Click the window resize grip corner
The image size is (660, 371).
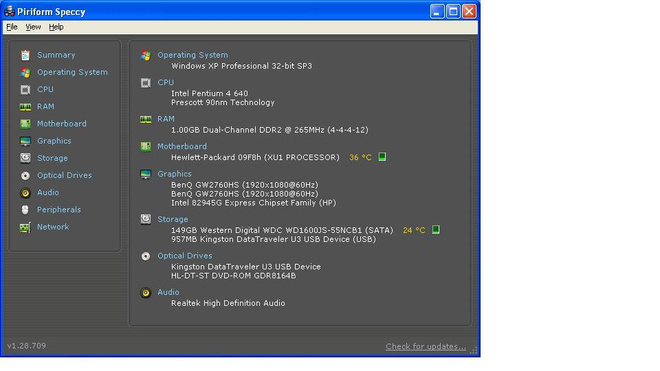pos(474,350)
